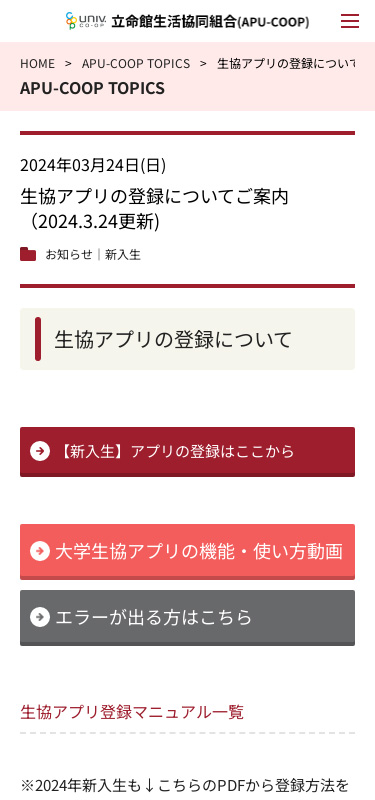Click the 生協アプリの登録について breadcrumb text

[x=286, y=64]
